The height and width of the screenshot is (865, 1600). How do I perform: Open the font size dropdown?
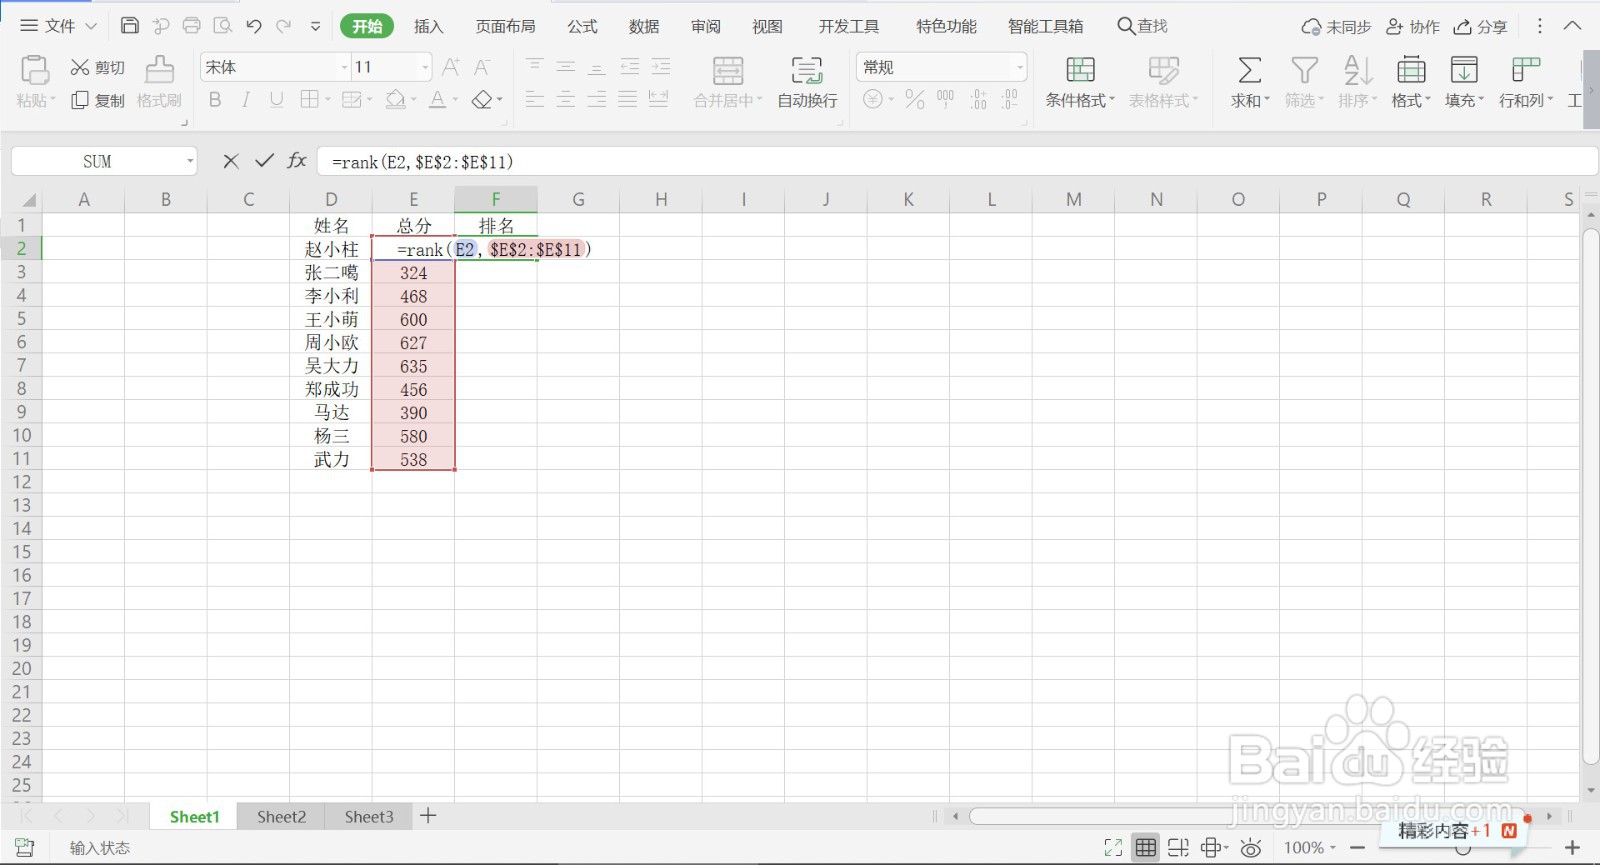pos(425,67)
